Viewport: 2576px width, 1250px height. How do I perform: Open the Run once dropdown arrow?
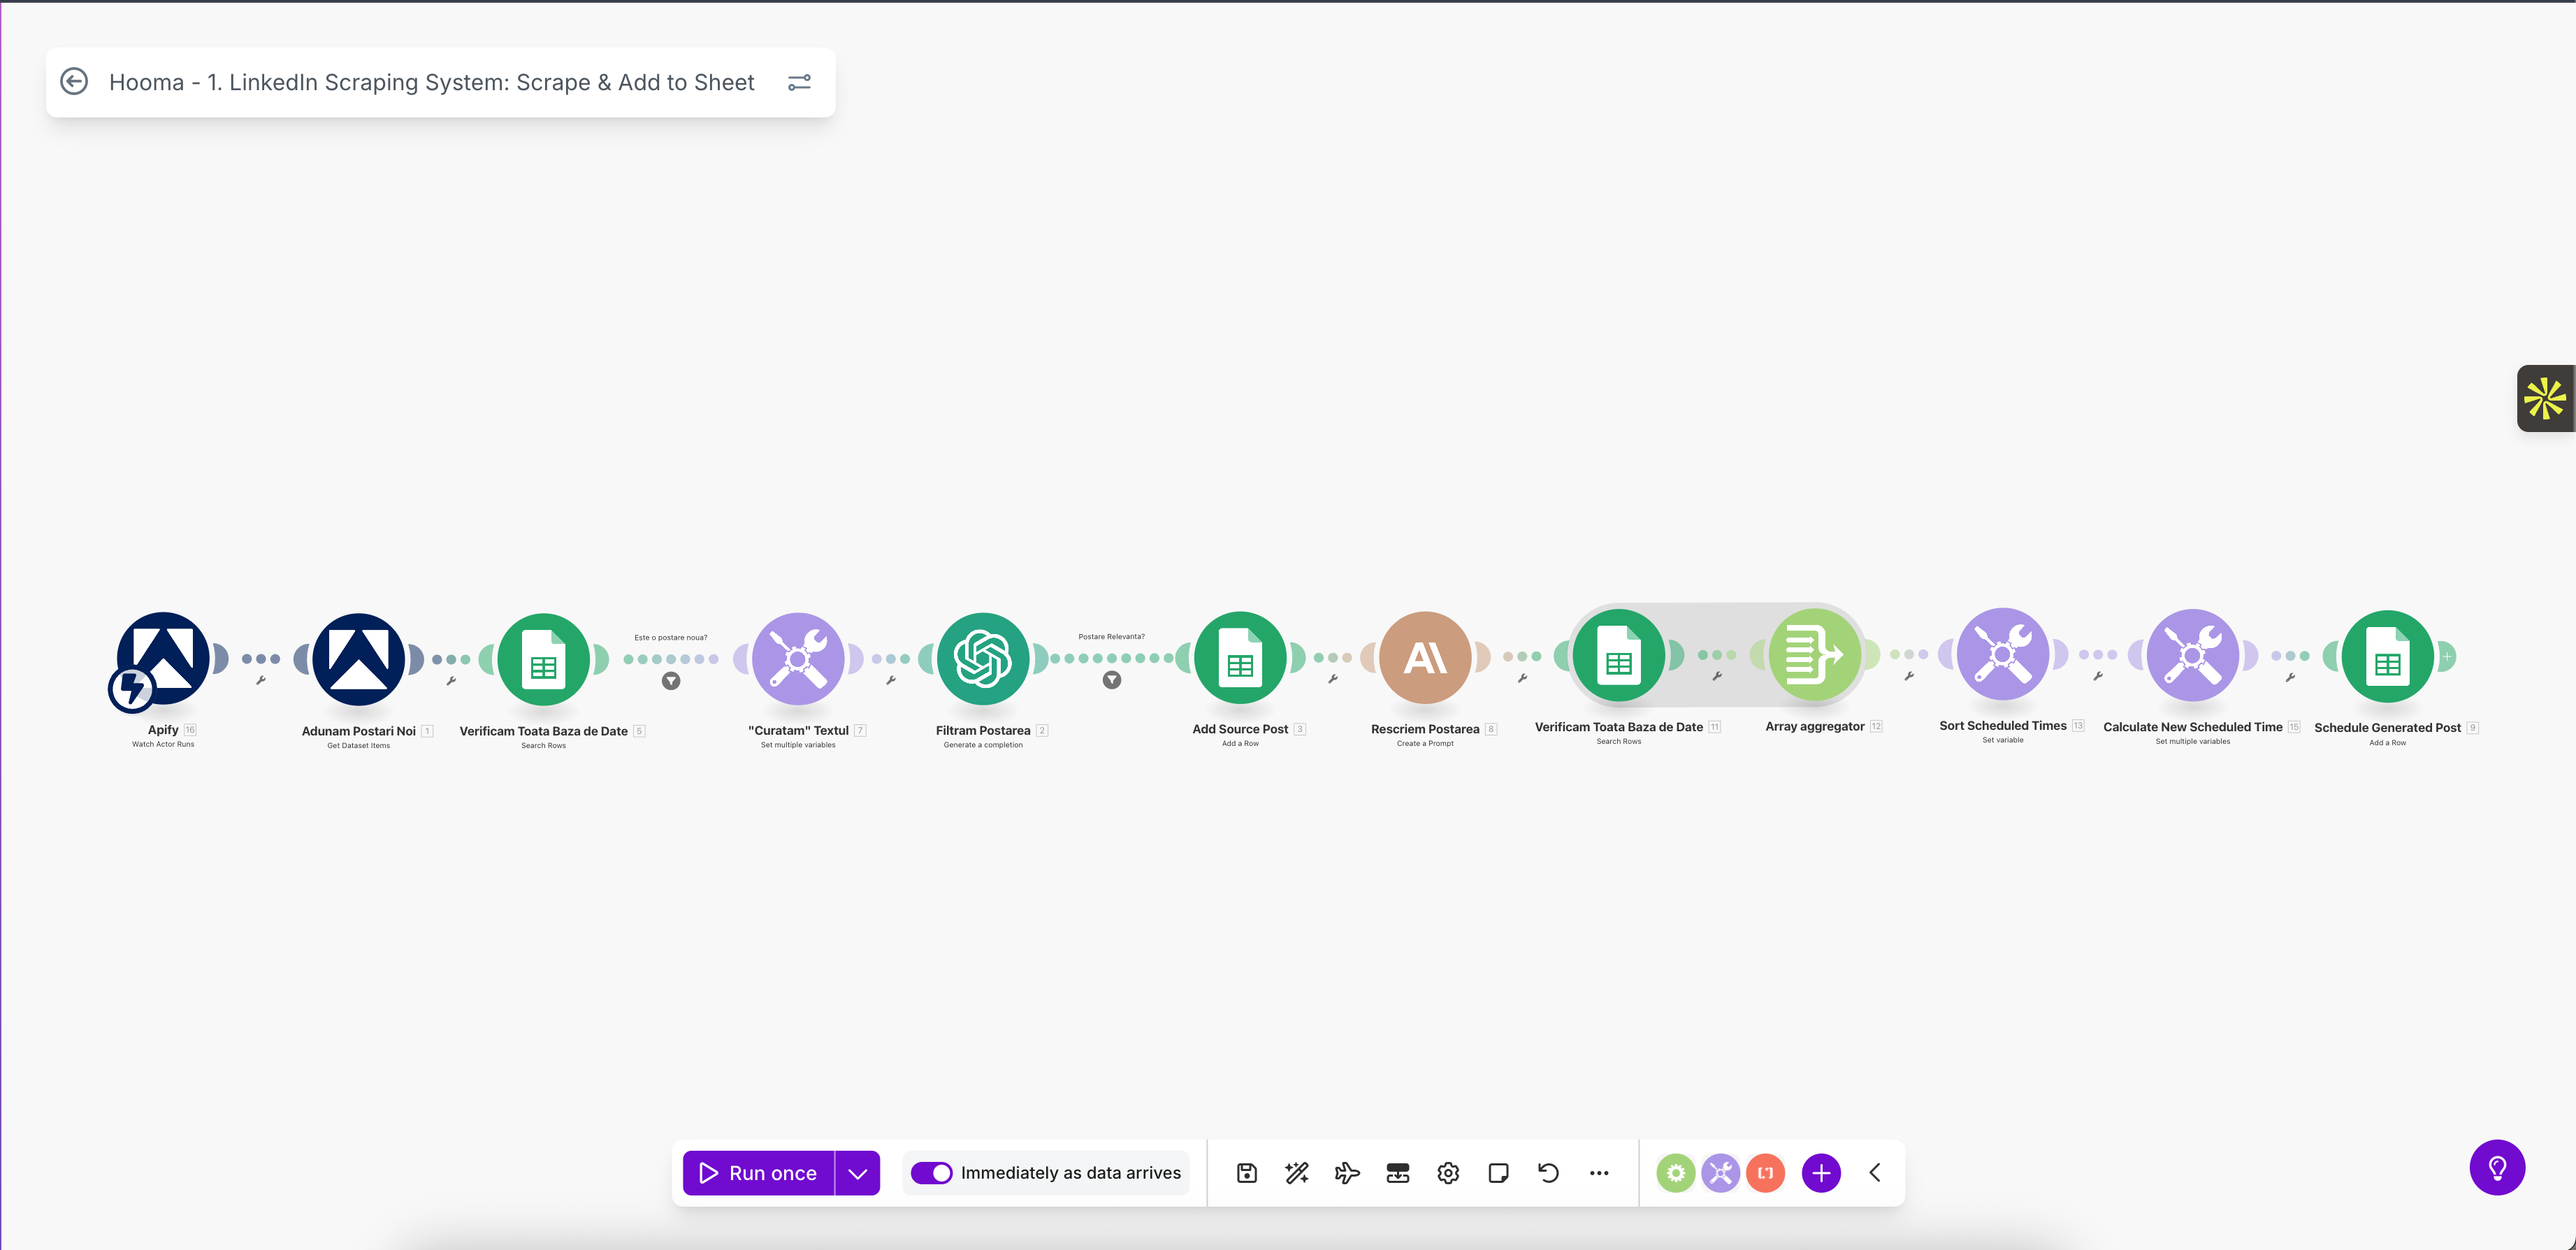pos(858,1173)
